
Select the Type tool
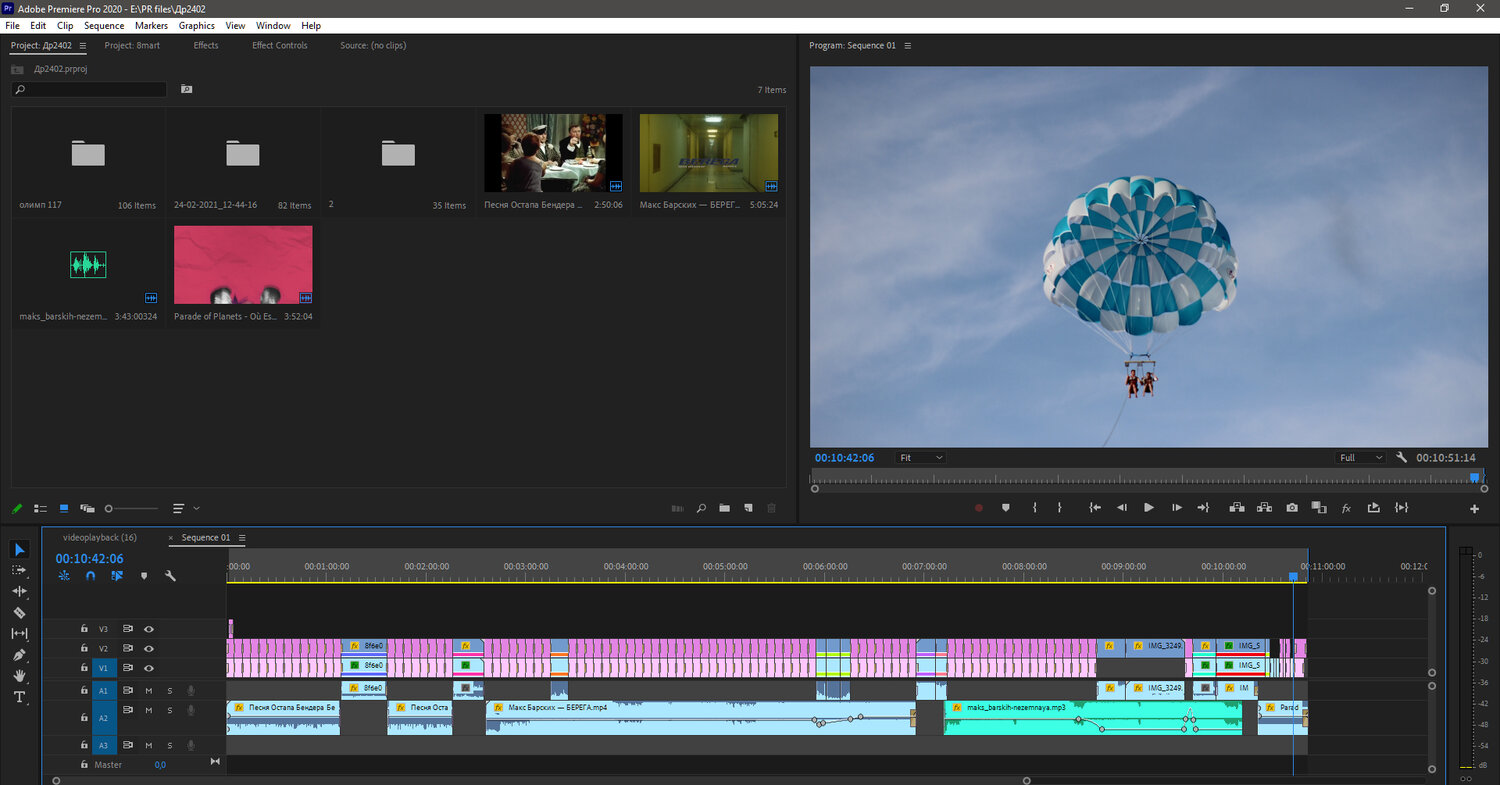point(20,697)
